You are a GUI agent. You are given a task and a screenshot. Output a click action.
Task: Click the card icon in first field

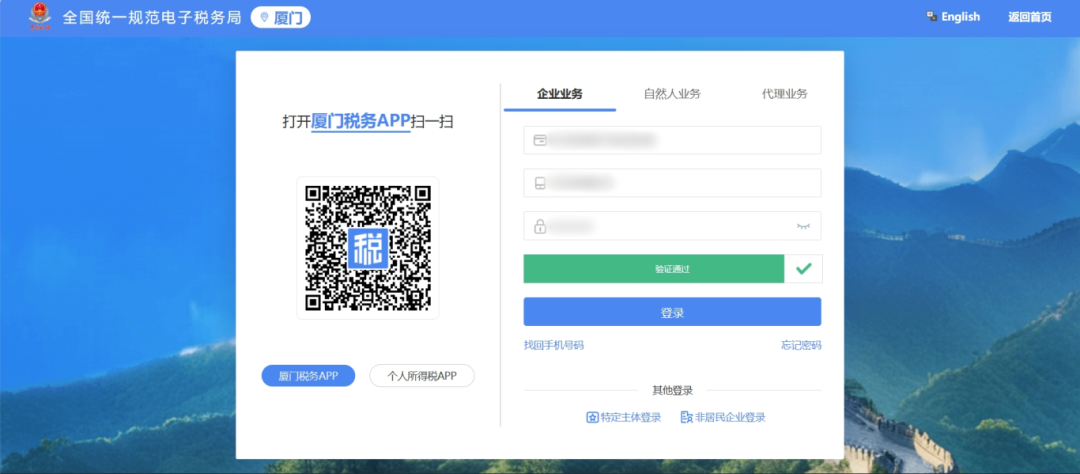[x=540, y=141]
